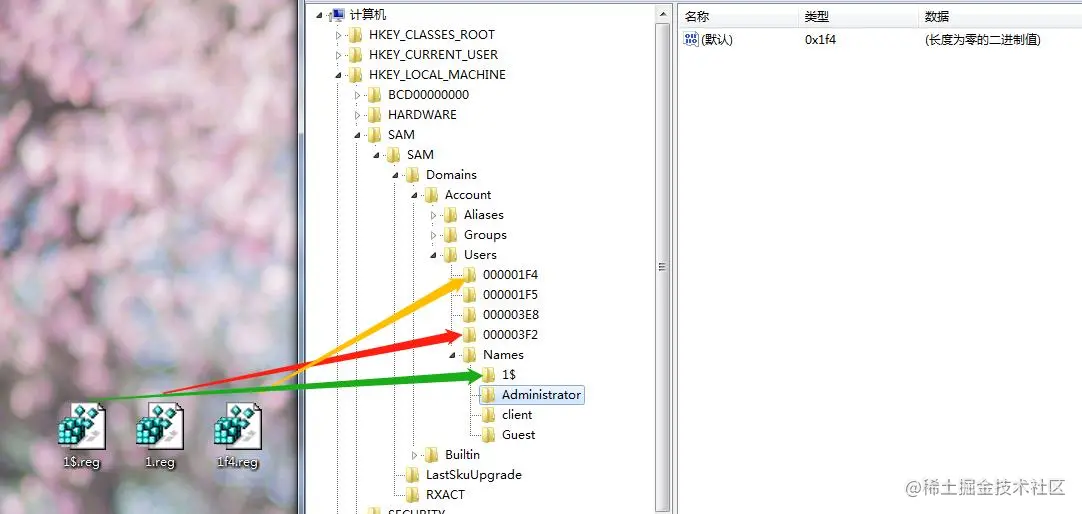The image size is (1082, 514).
Task: Select the client key label
Action: click(517, 415)
